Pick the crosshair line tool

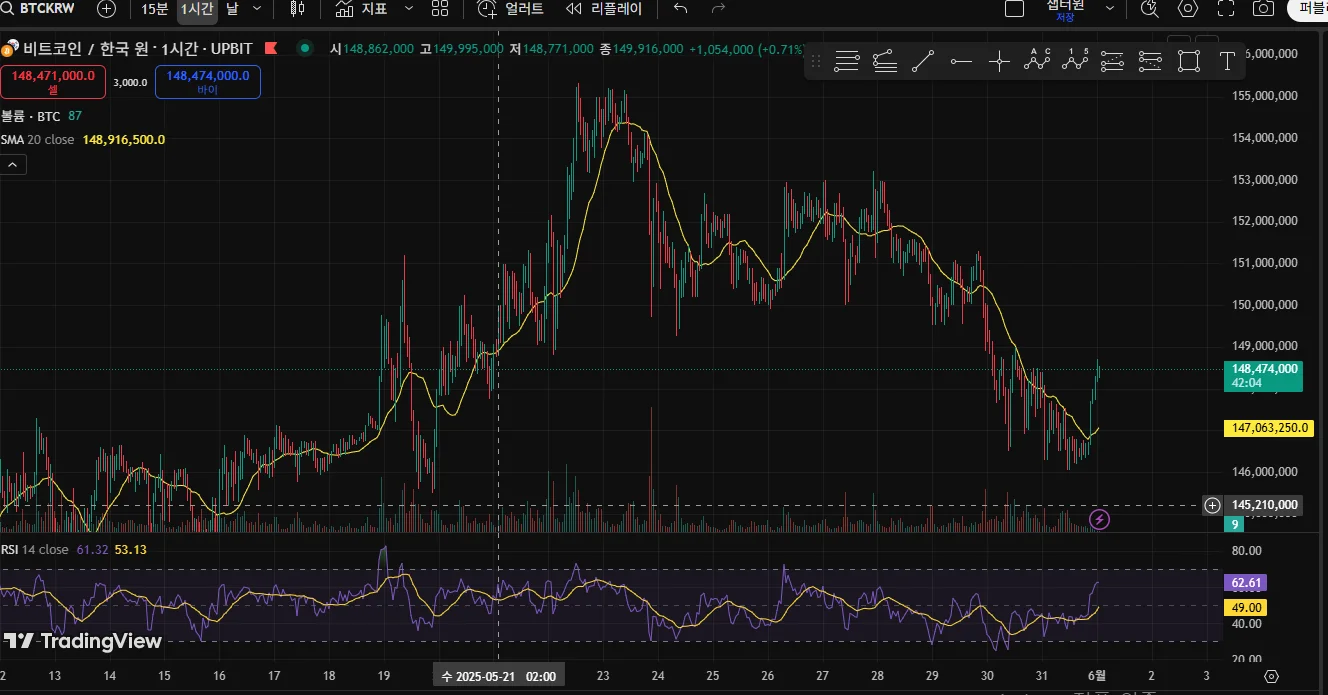(x=999, y=62)
